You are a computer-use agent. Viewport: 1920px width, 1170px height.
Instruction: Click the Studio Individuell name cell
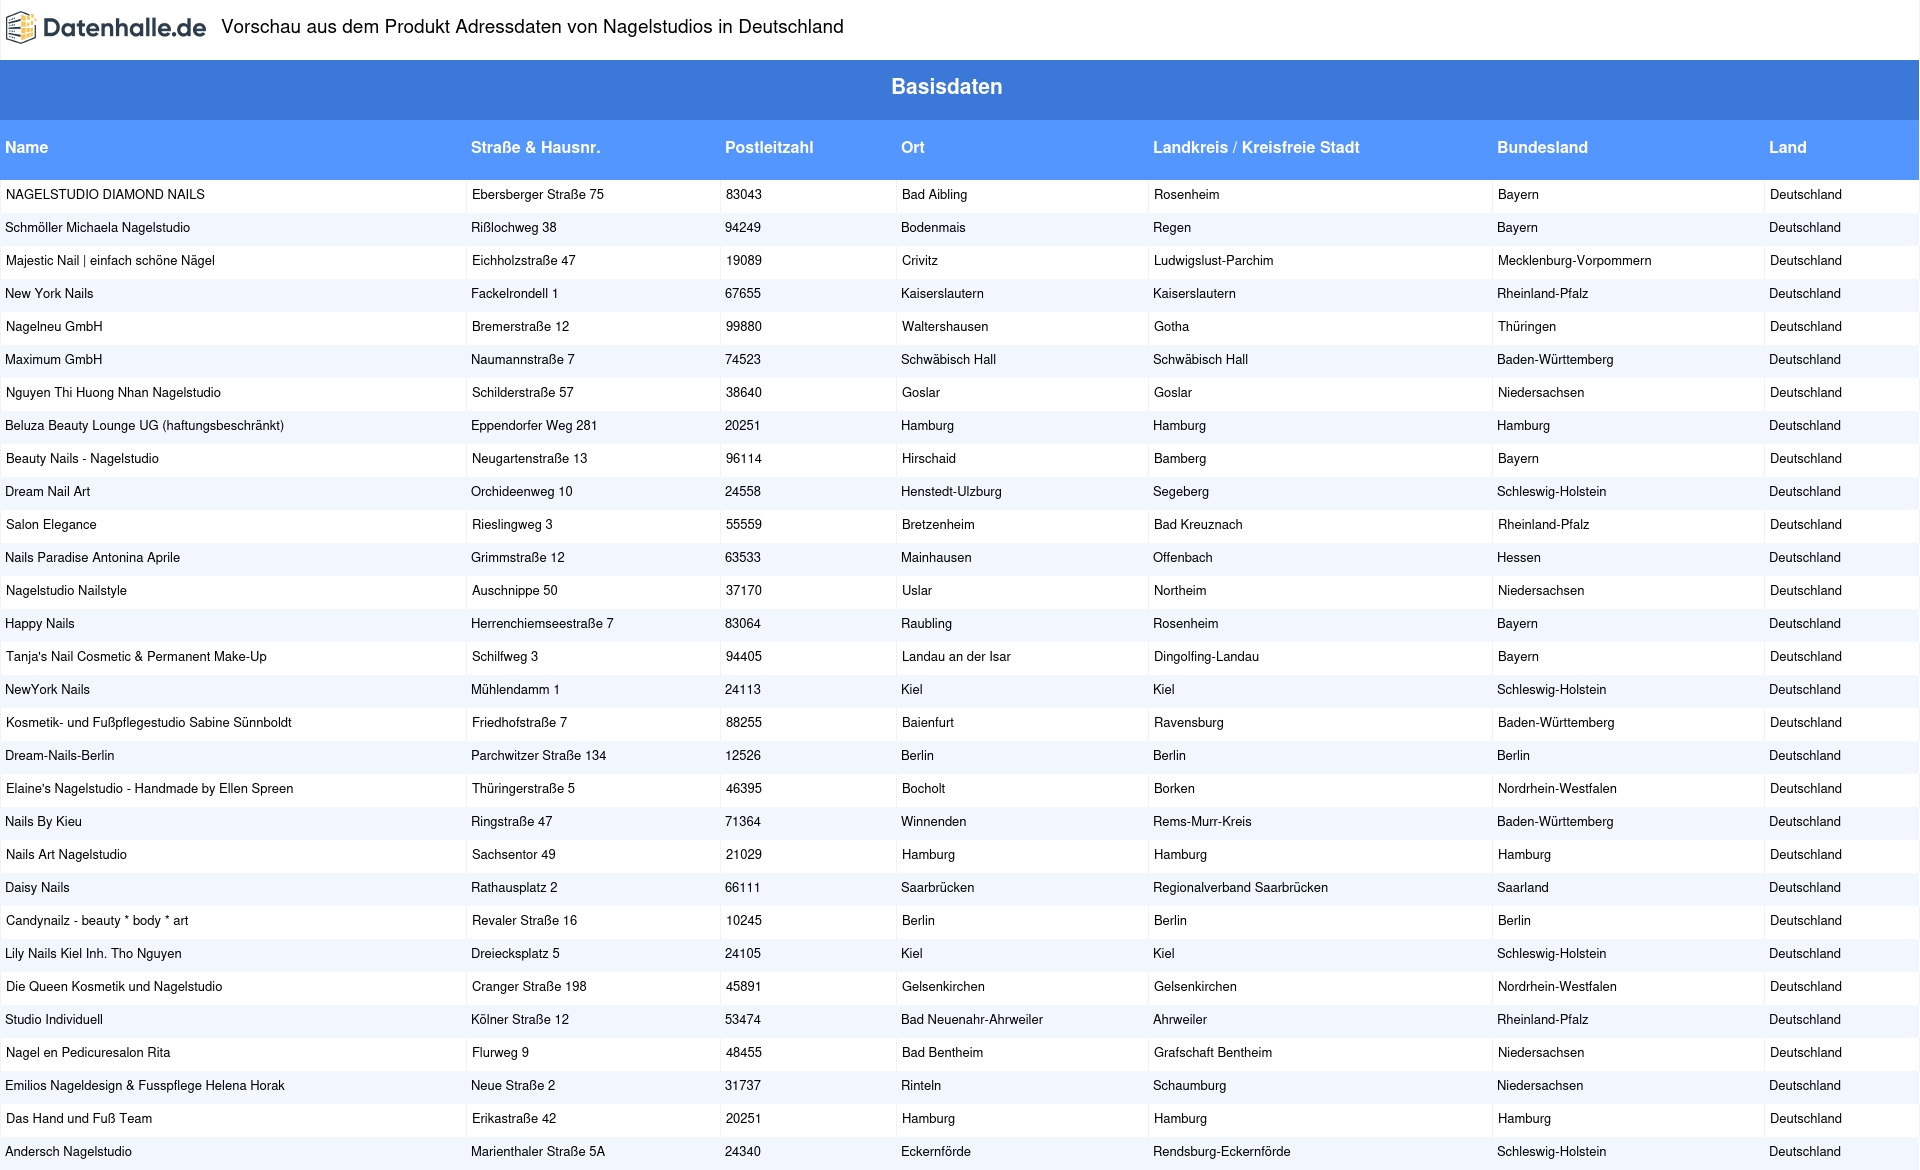[x=54, y=1020]
